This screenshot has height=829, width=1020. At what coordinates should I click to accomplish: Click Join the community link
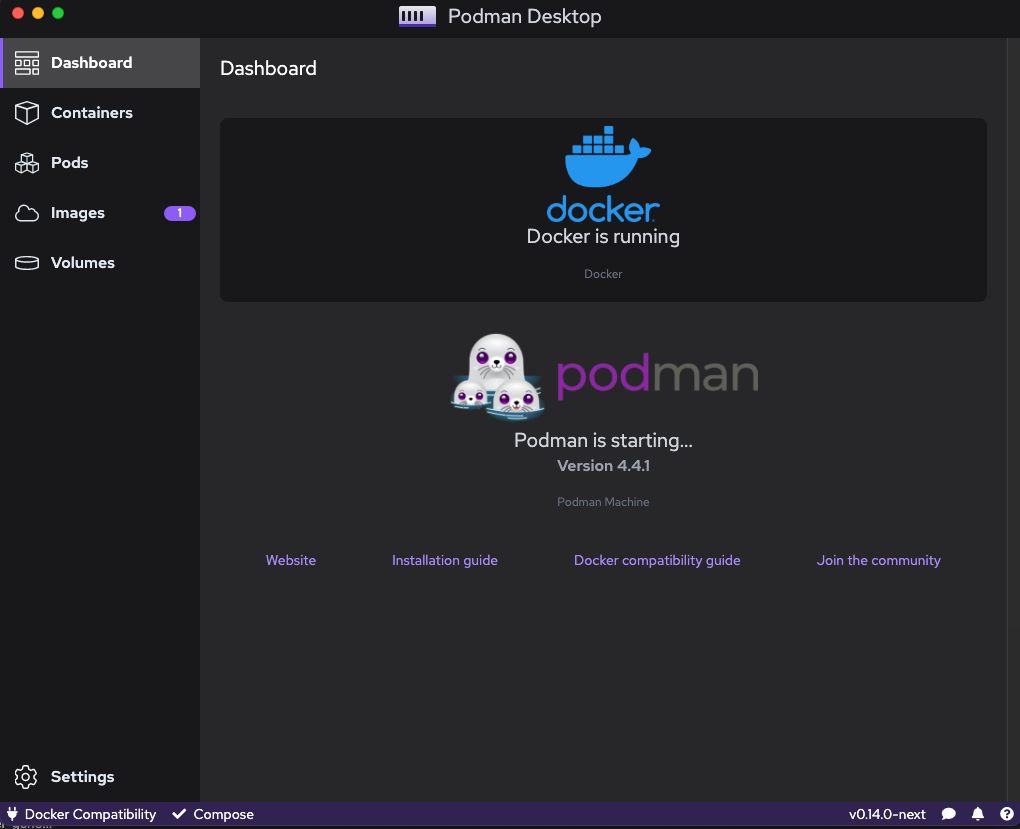click(878, 560)
